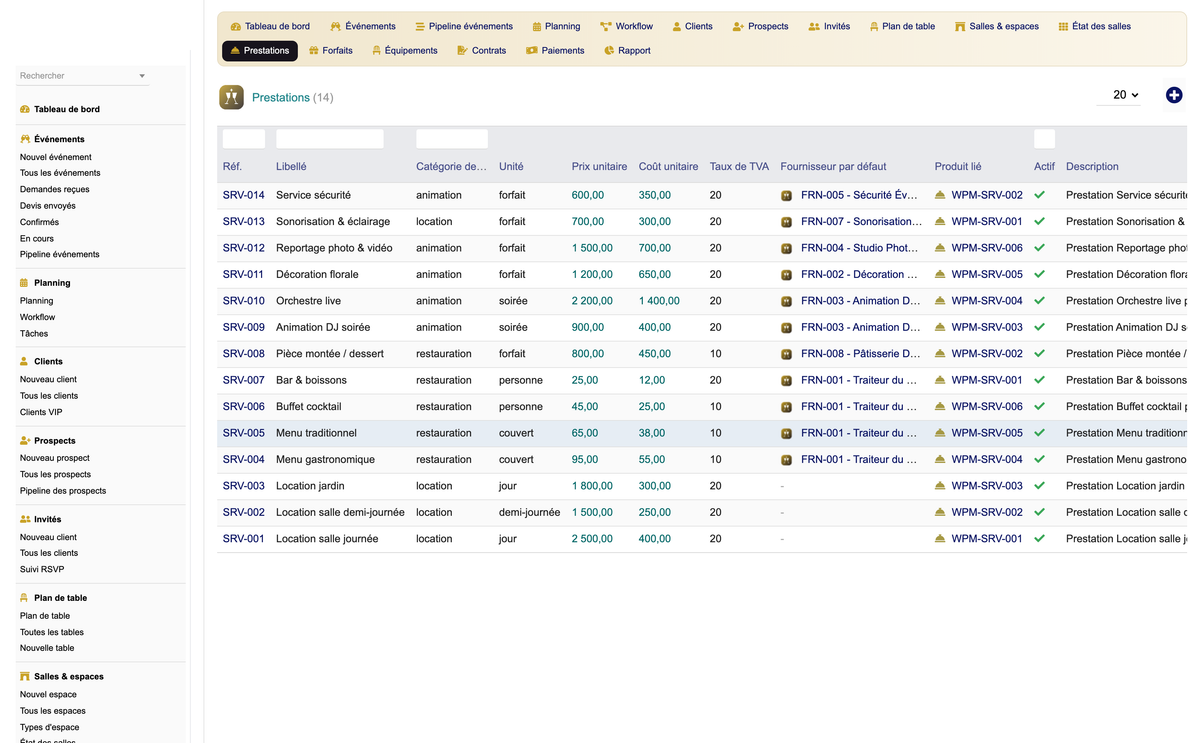Toggle Actif checkmark for SRV-012
This screenshot has width=1200, height=743.
pos(1040,248)
